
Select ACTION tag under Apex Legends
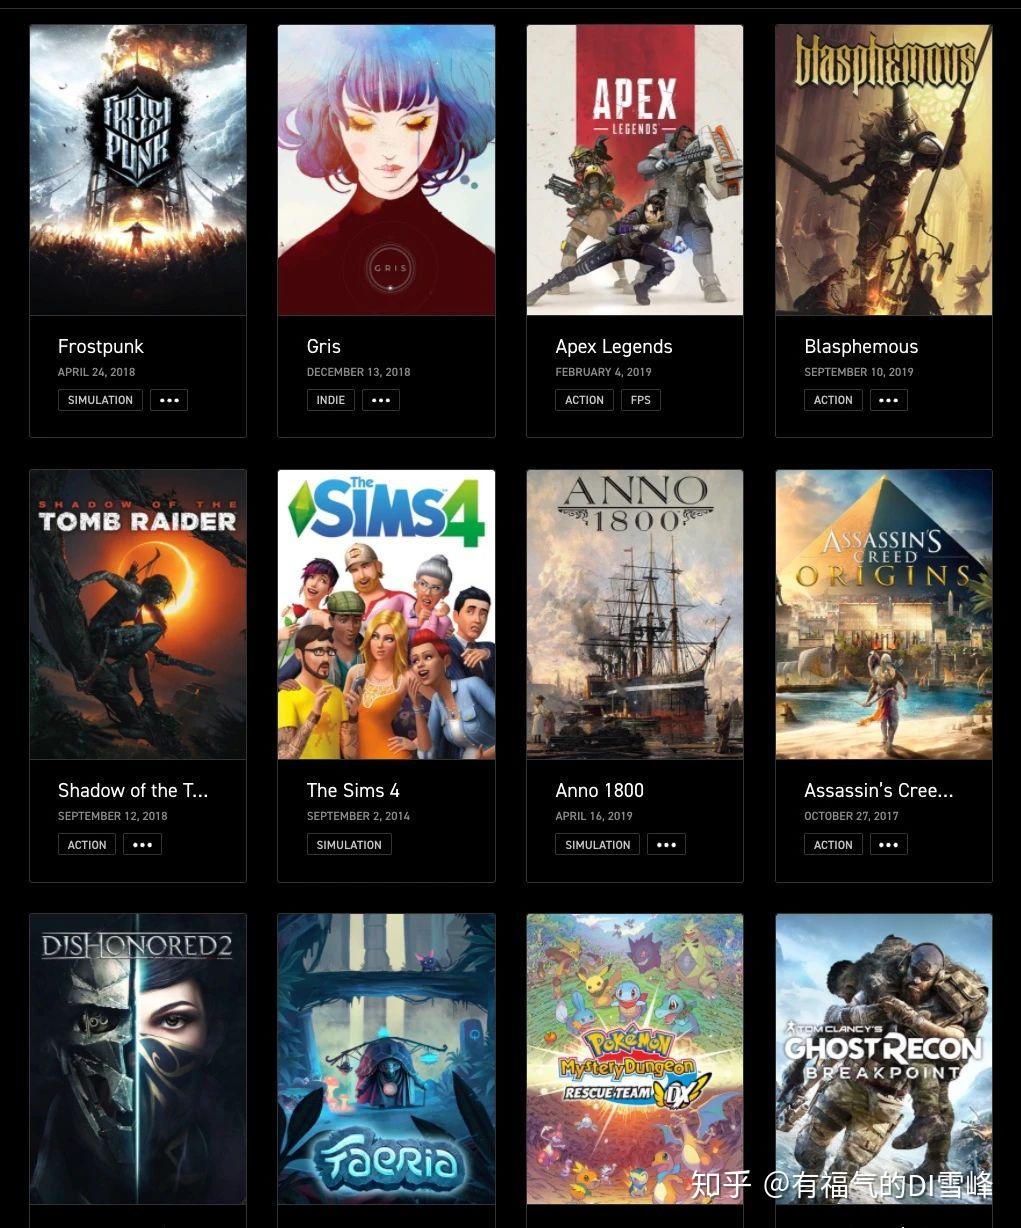584,400
